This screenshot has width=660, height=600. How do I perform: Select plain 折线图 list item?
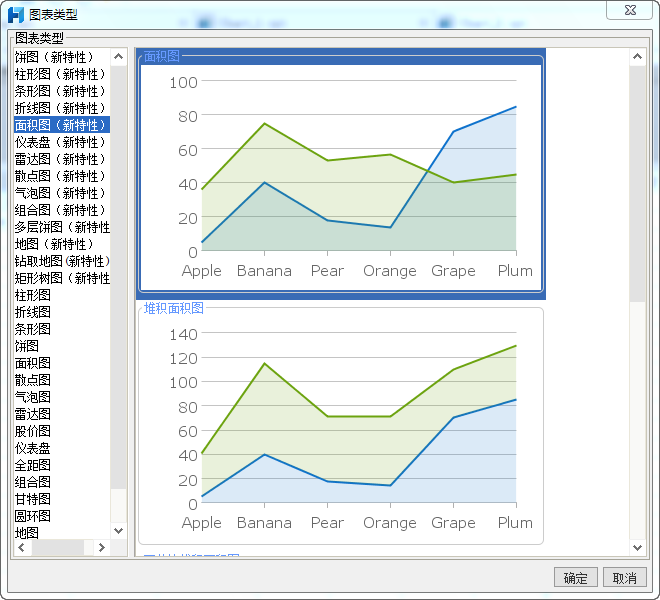click(x=62, y=312)
